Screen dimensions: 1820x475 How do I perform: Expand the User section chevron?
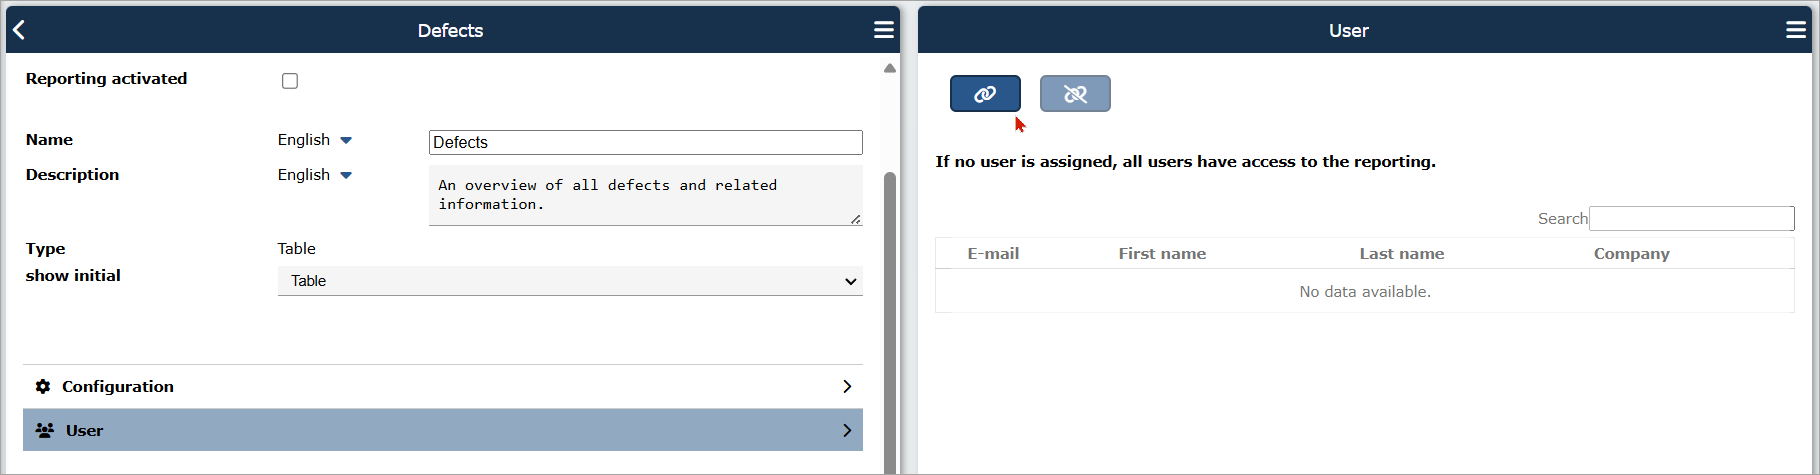click(847, 430)
